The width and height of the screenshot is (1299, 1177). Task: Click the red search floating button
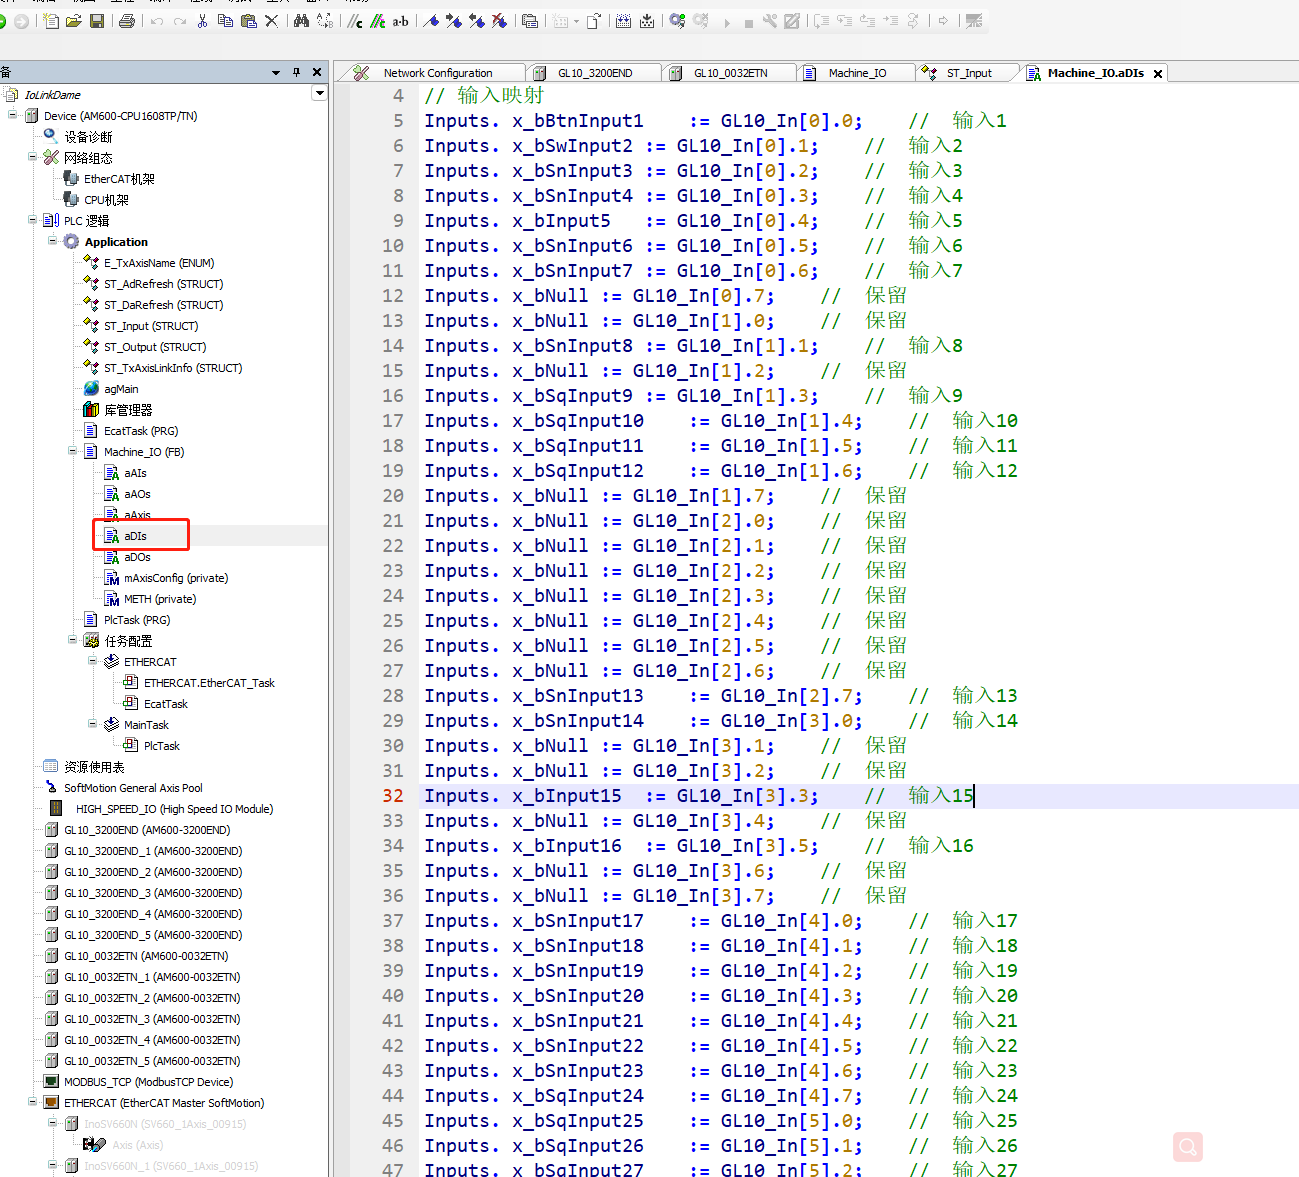coord(1188,1147)
